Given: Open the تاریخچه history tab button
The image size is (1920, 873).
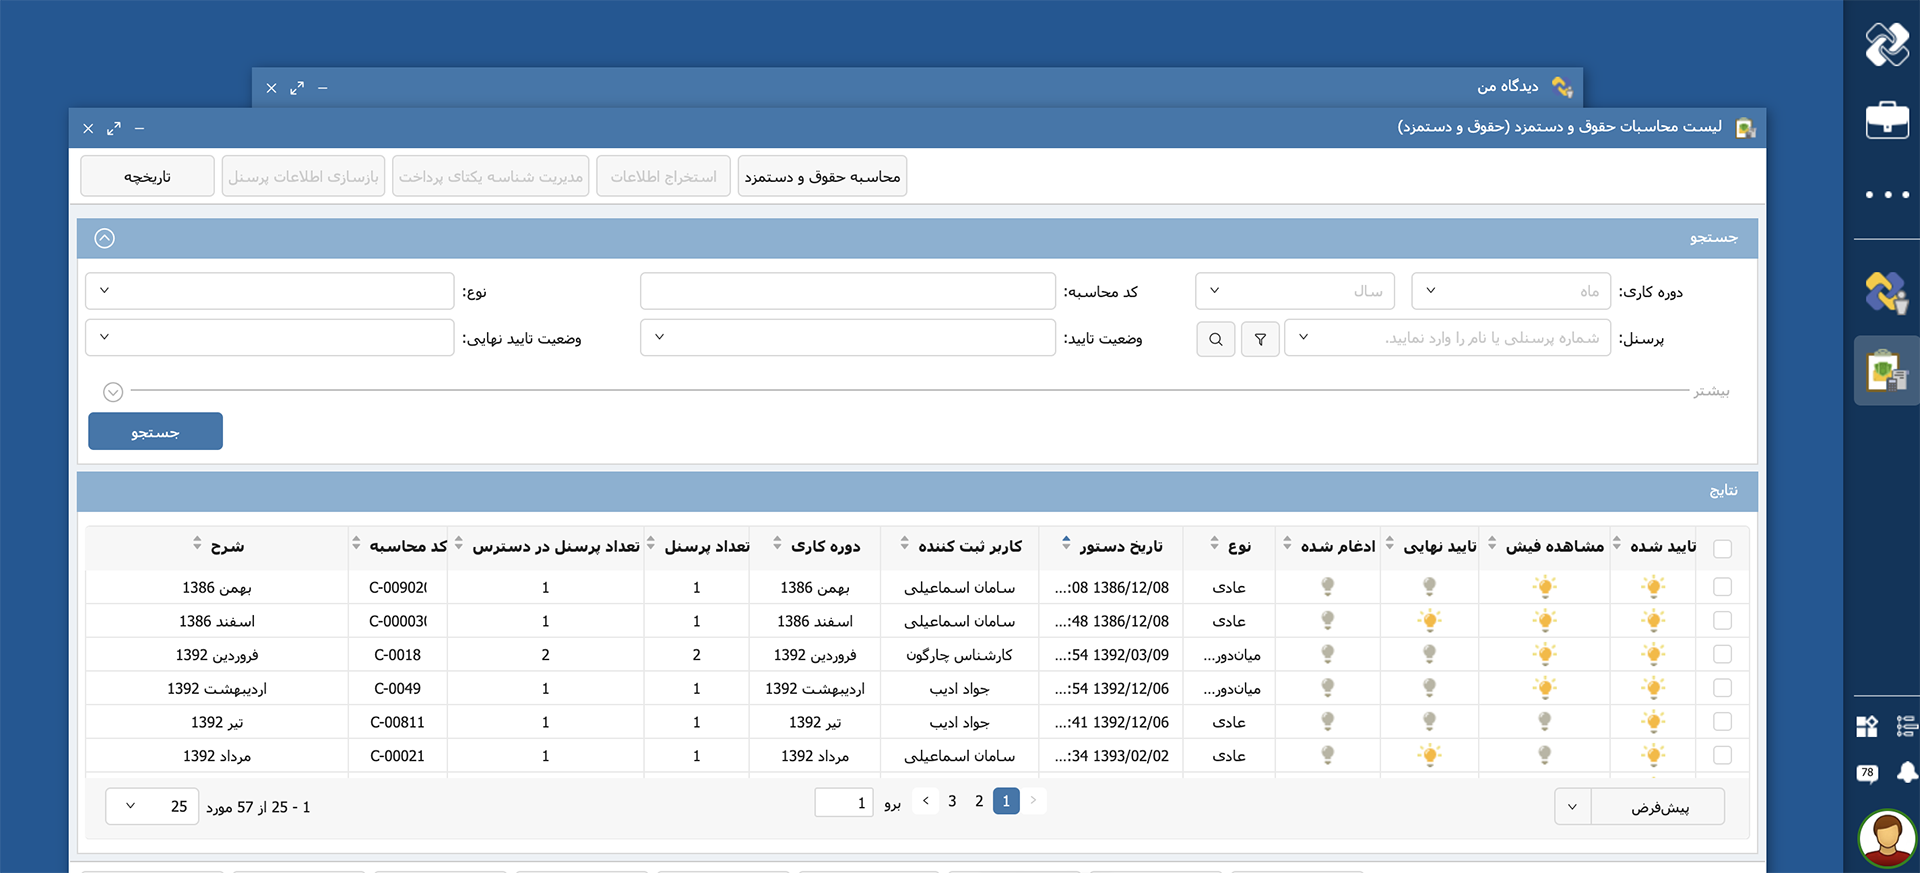Looking at the screenshot, I should coord(147,176).
